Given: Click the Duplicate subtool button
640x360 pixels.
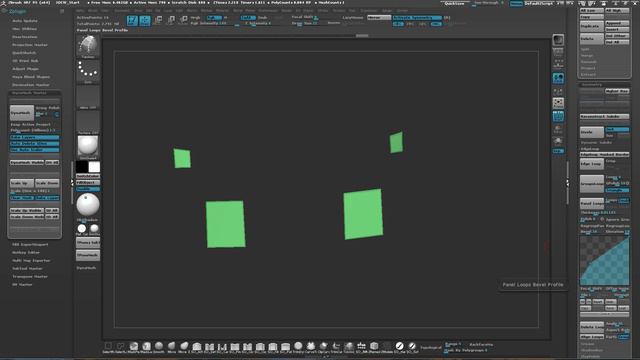Looking at the screenshot, I should [x=591, y=26].
